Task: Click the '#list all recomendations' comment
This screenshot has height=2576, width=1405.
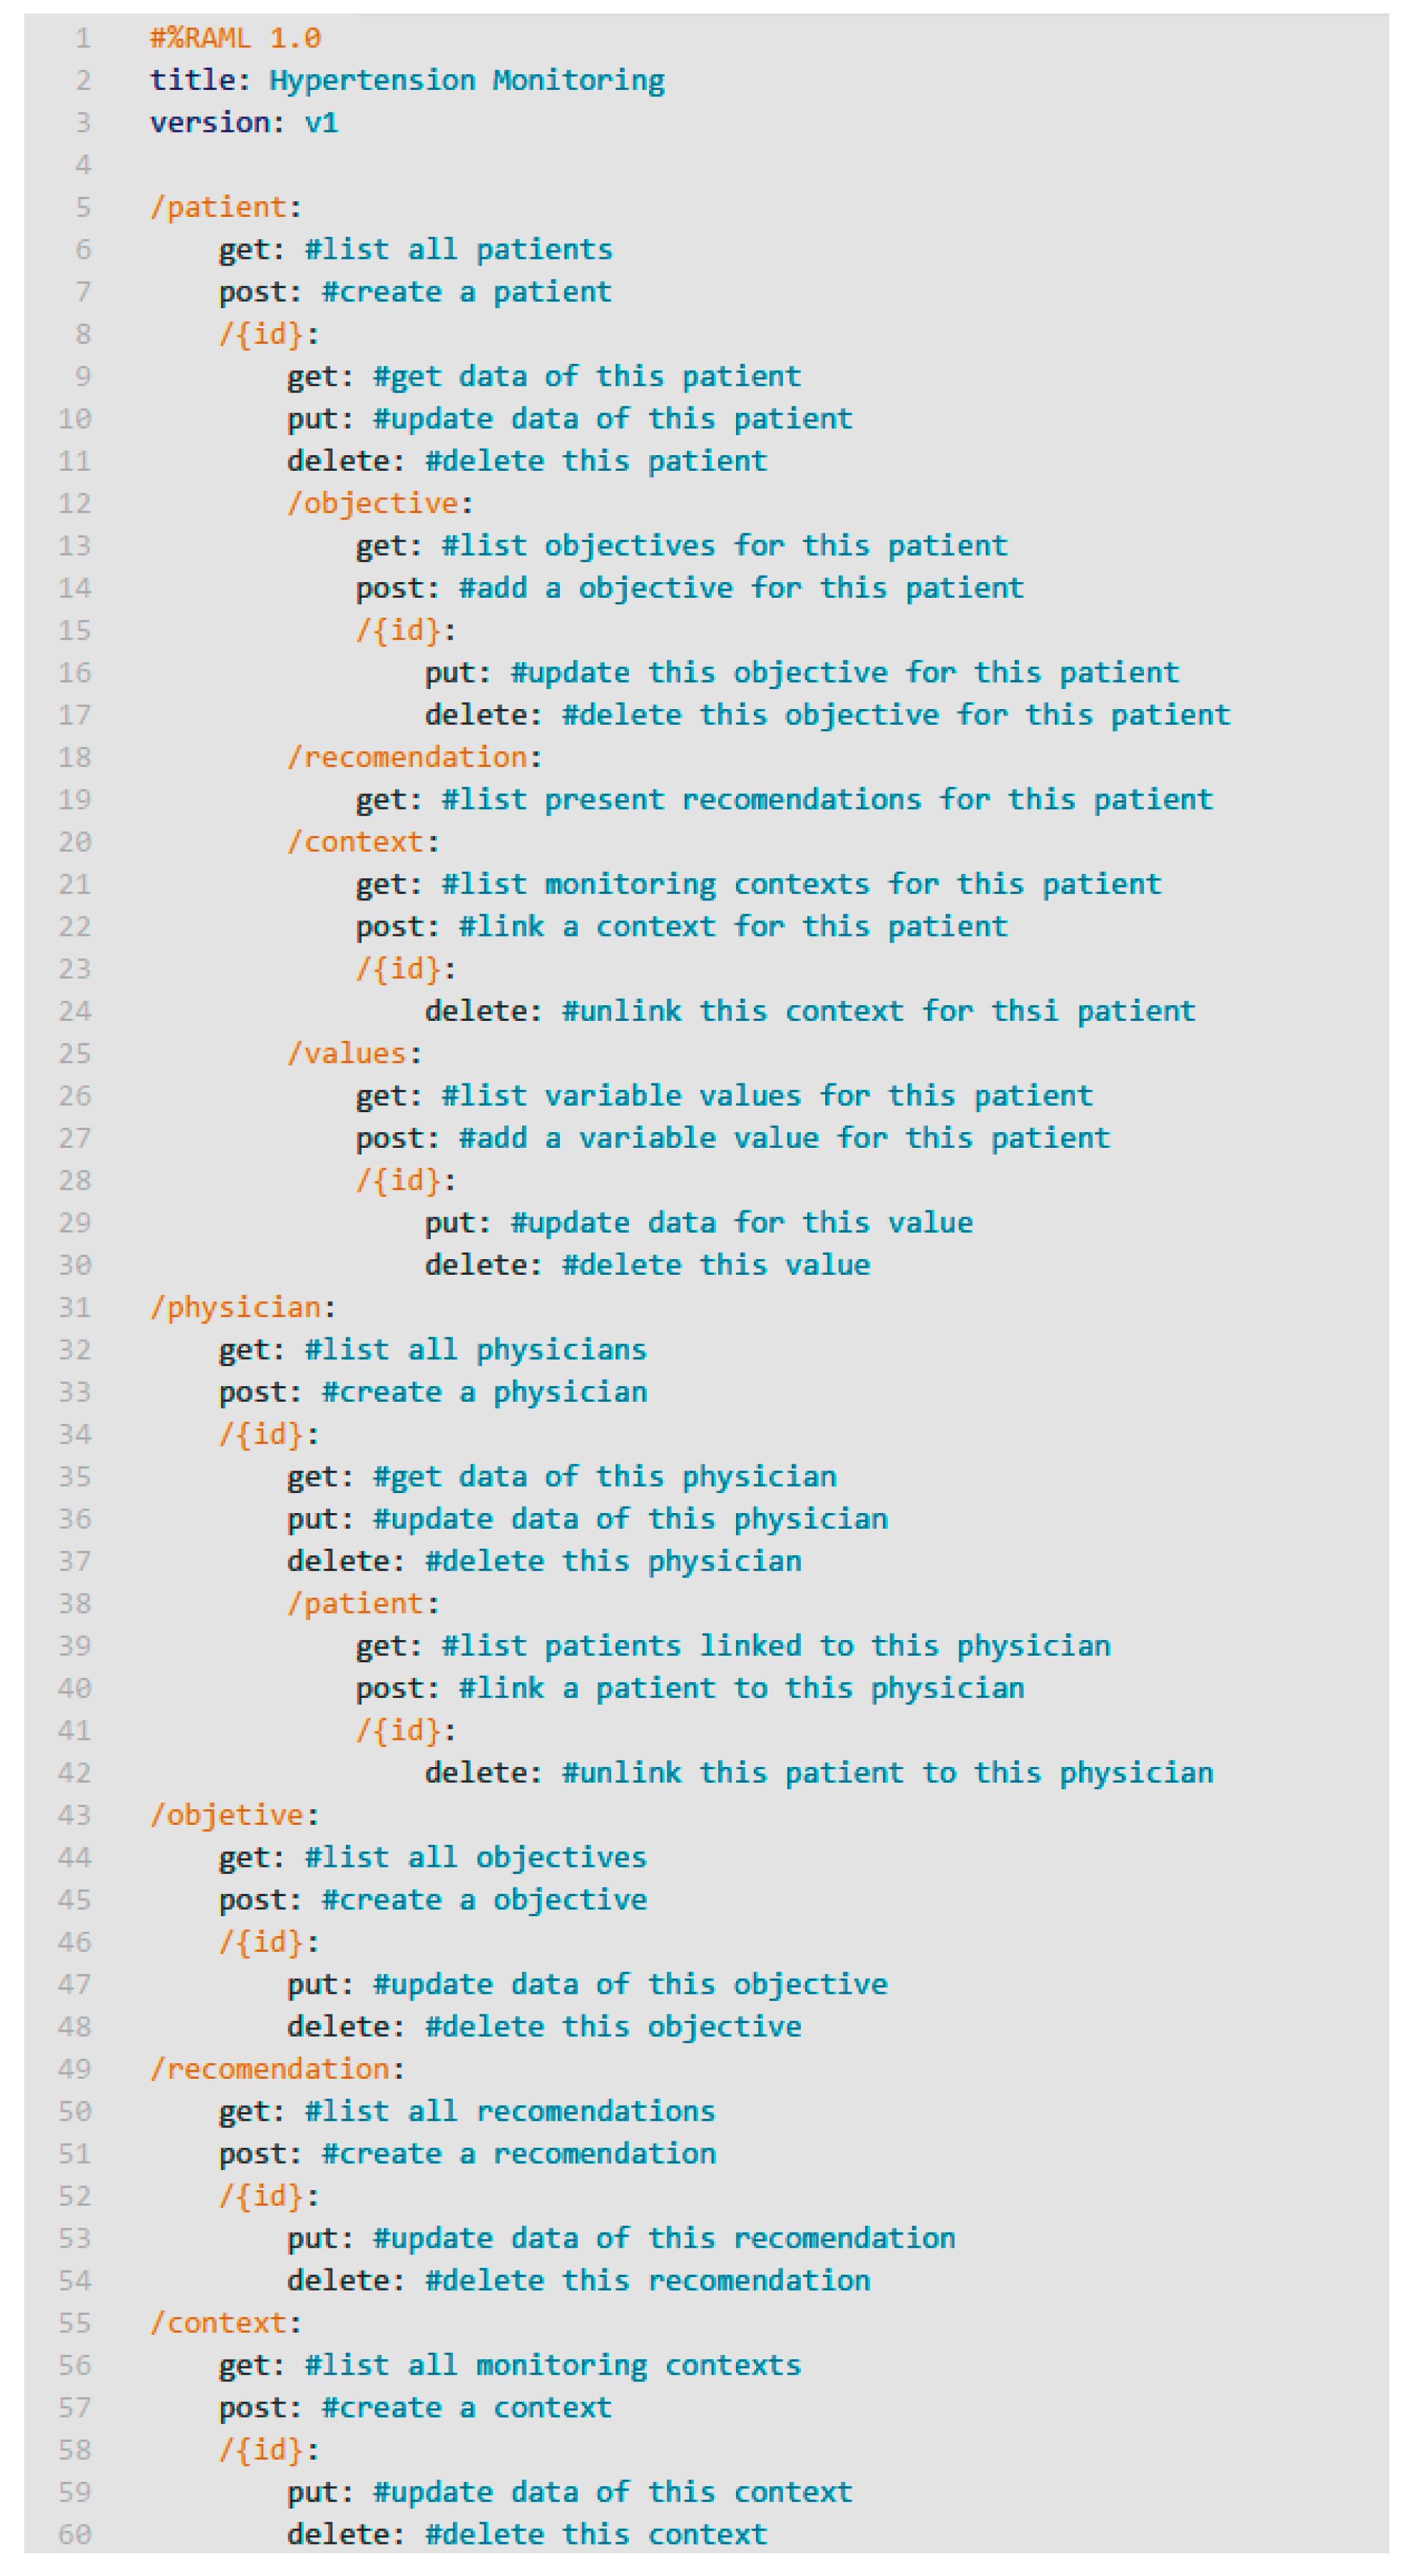Action: pyautogui.click(x=509, y=2111)
